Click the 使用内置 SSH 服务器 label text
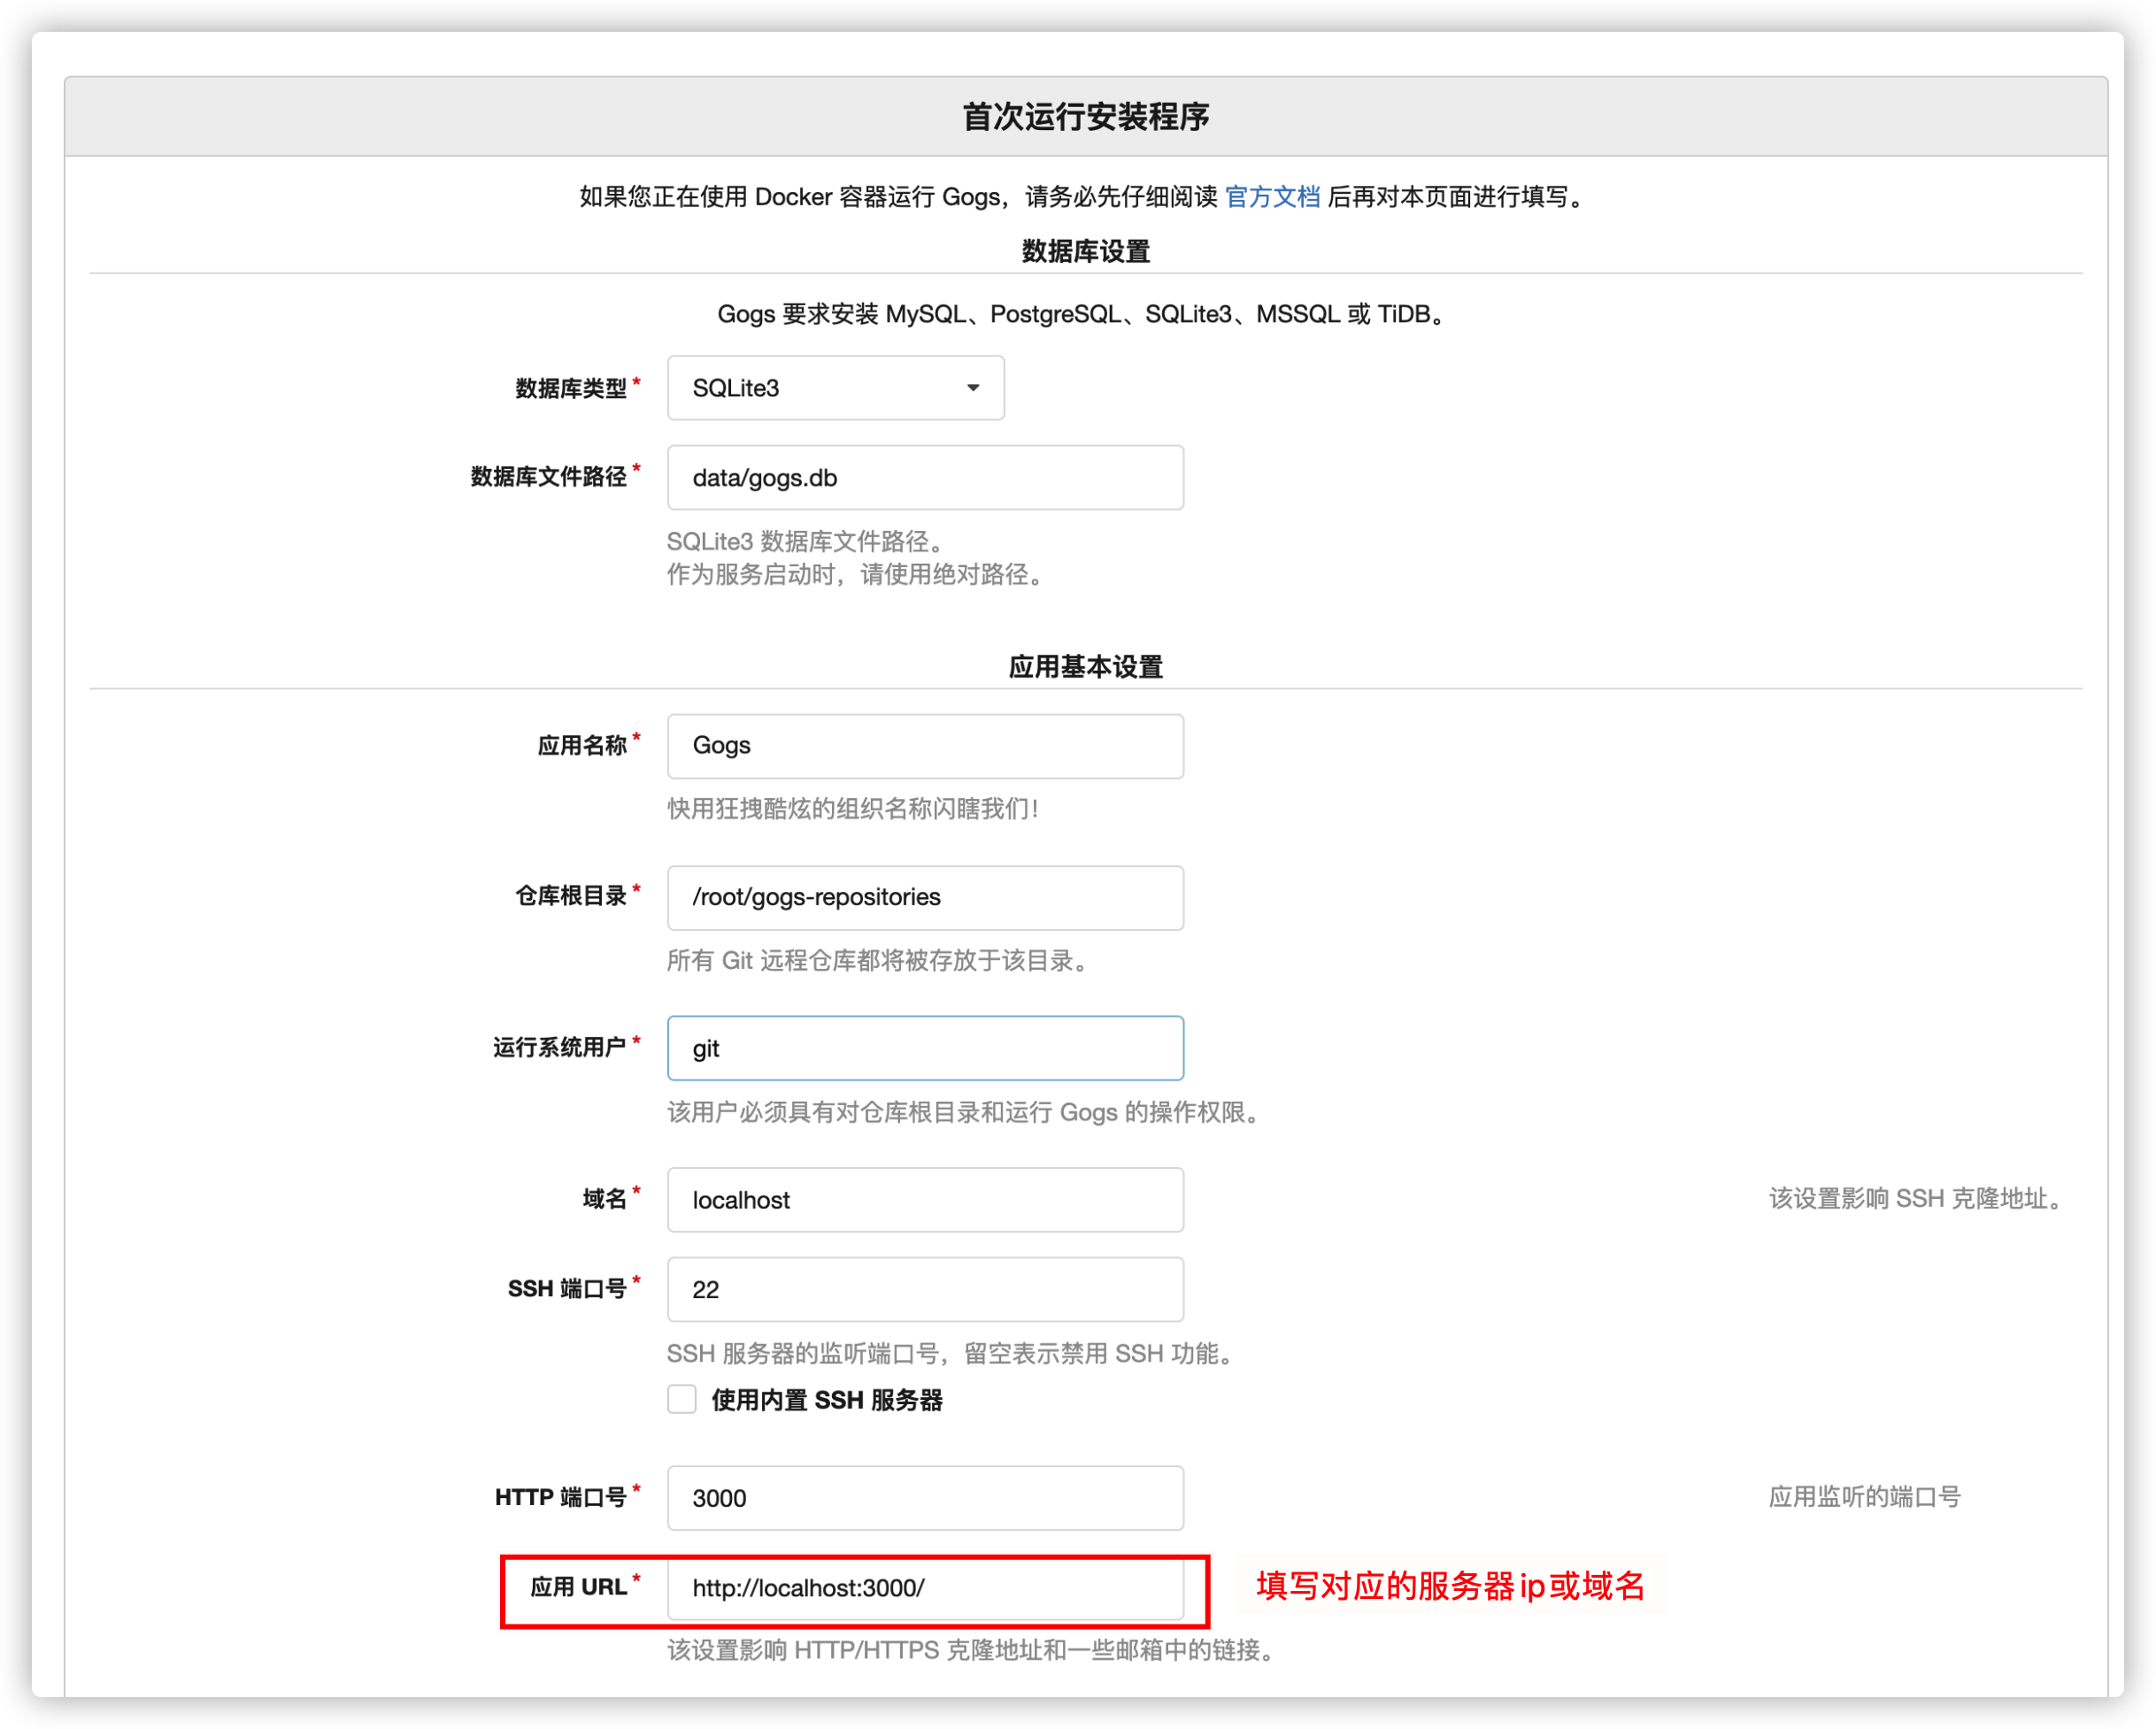The height and width of the screenshot is (1729, 2156). tap(826, 1400)
